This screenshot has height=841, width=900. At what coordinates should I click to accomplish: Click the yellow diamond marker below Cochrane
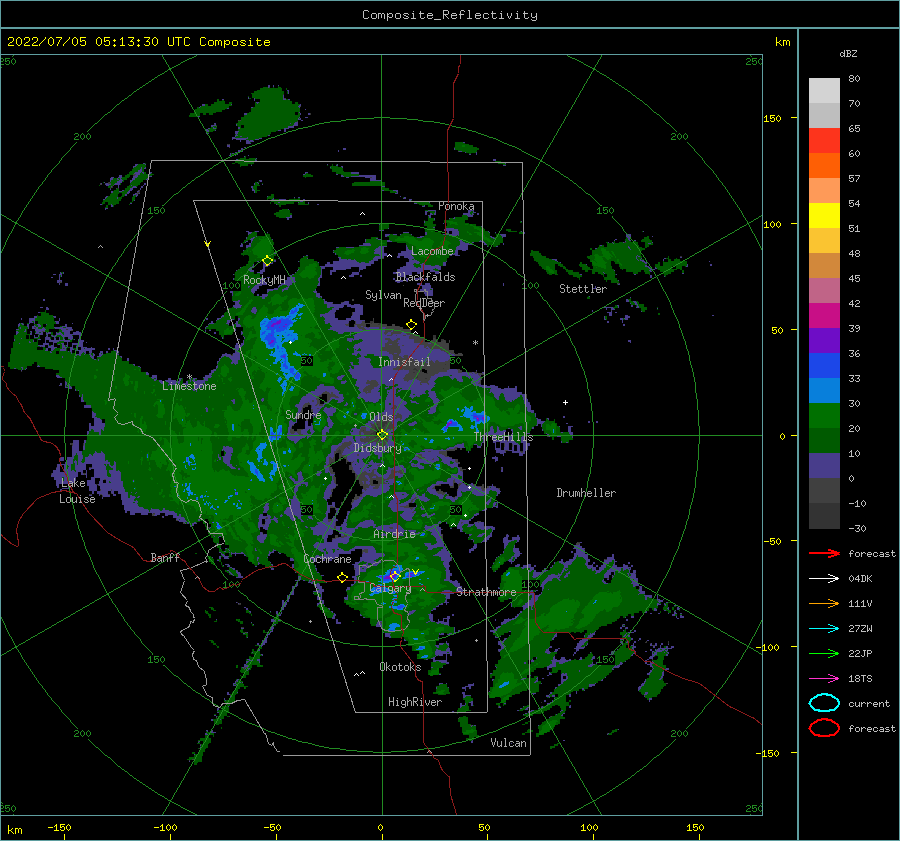point(342,578)
